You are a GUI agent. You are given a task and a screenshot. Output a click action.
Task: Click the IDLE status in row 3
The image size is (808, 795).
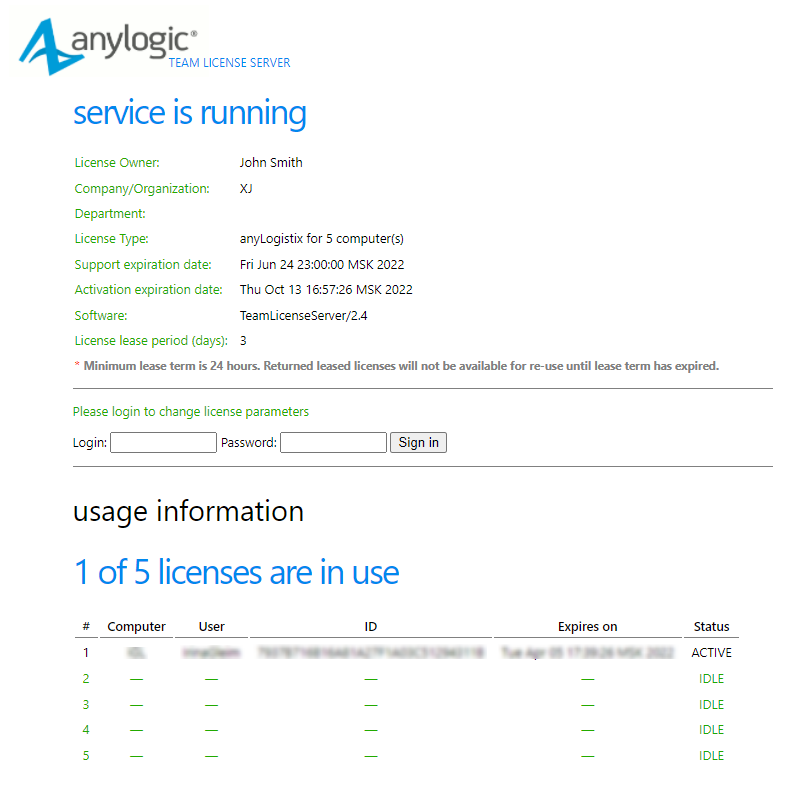point(712,704)
